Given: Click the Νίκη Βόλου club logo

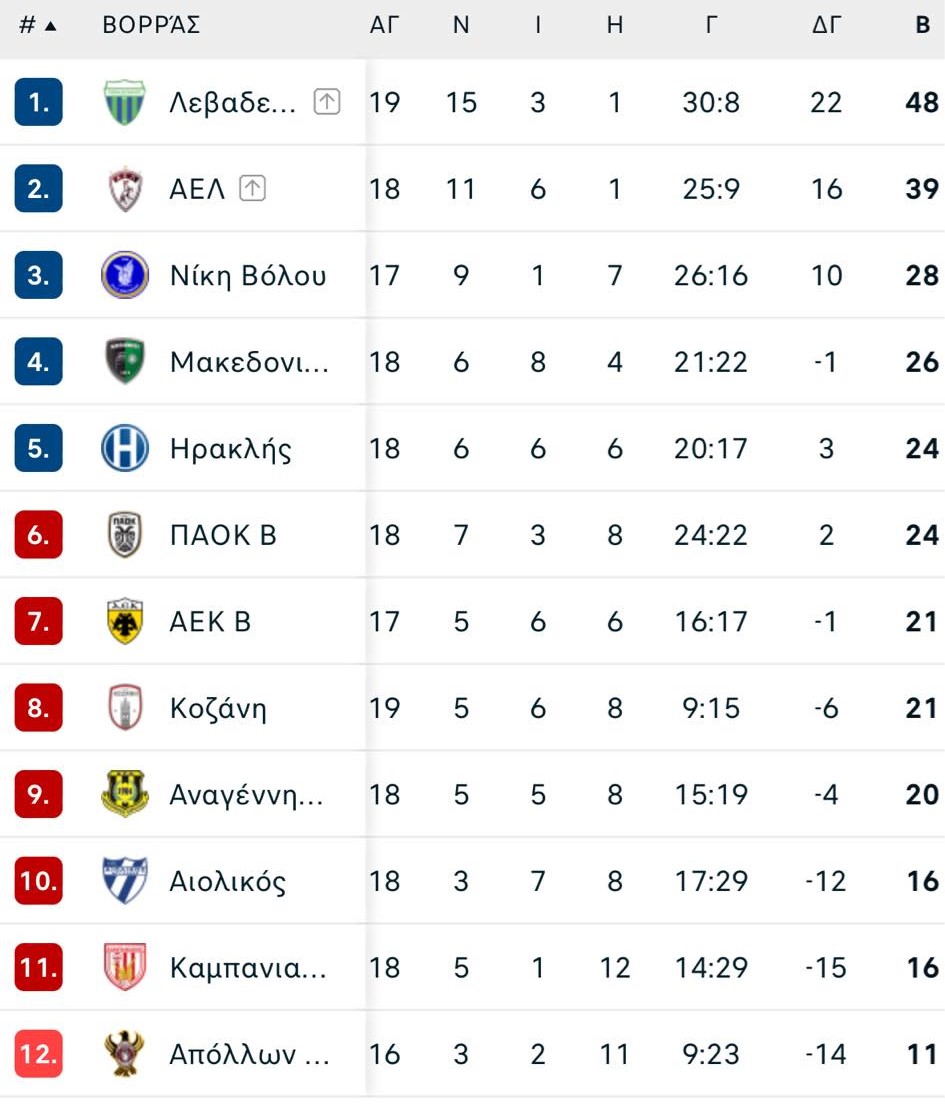Looking at the screenshot, I should pyautogui.click(x=125, y=275).
